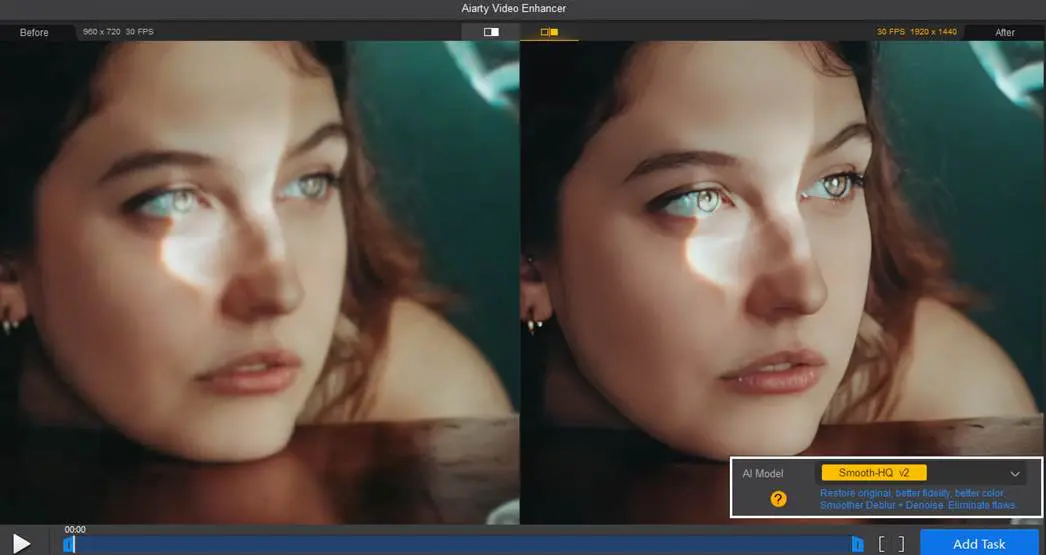Select the Before label tab
The image size is (1046, 555).
pos(34,33)
